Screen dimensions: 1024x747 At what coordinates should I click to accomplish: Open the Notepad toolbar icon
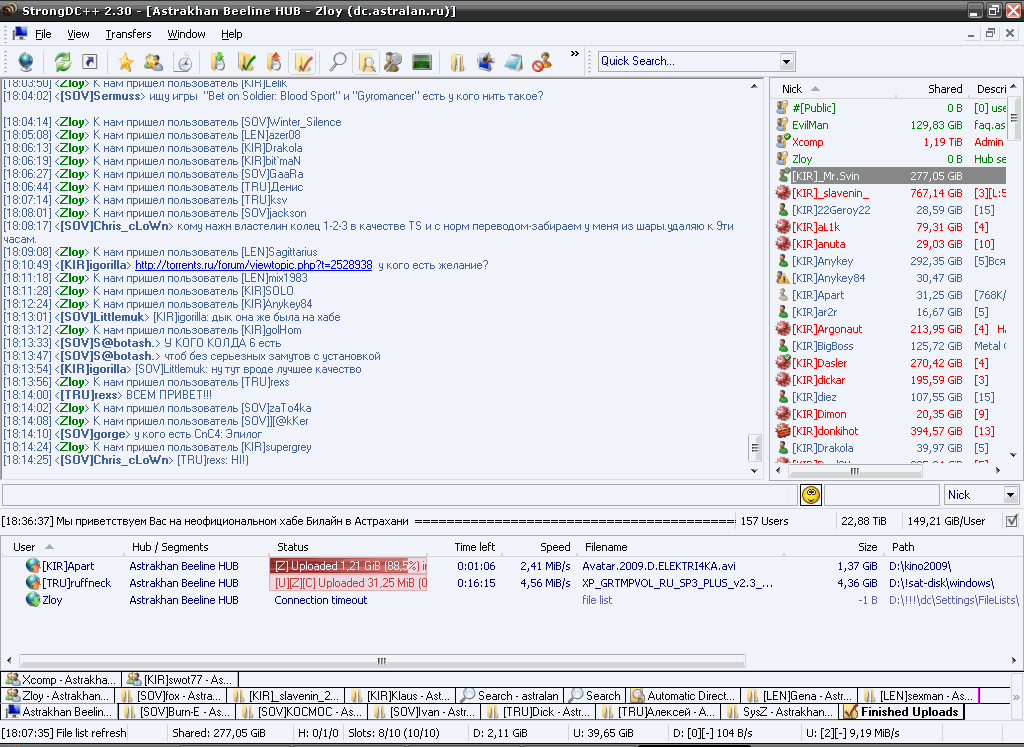click(x=513, y=62)
